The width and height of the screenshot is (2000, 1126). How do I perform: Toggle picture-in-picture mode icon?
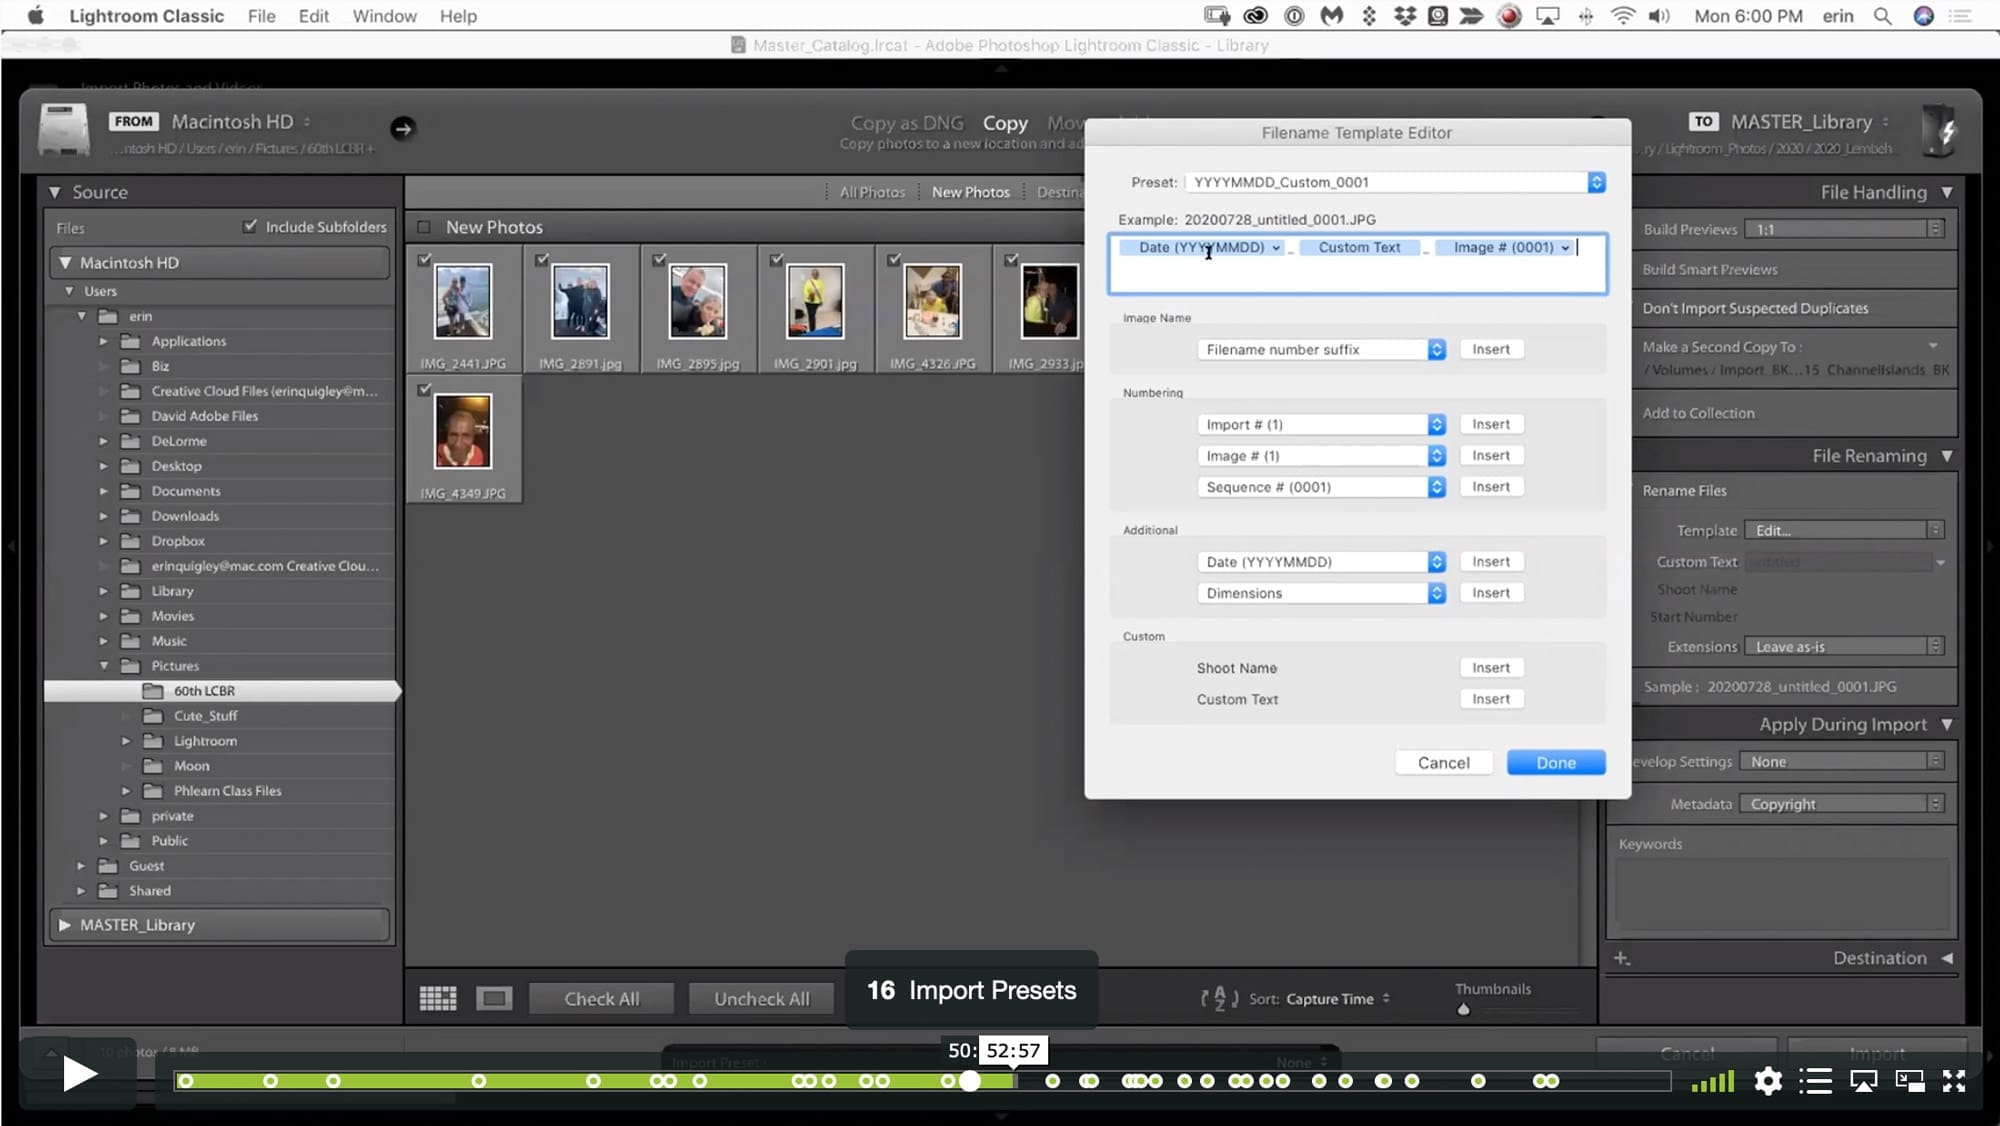[x=1910, y=1081]
